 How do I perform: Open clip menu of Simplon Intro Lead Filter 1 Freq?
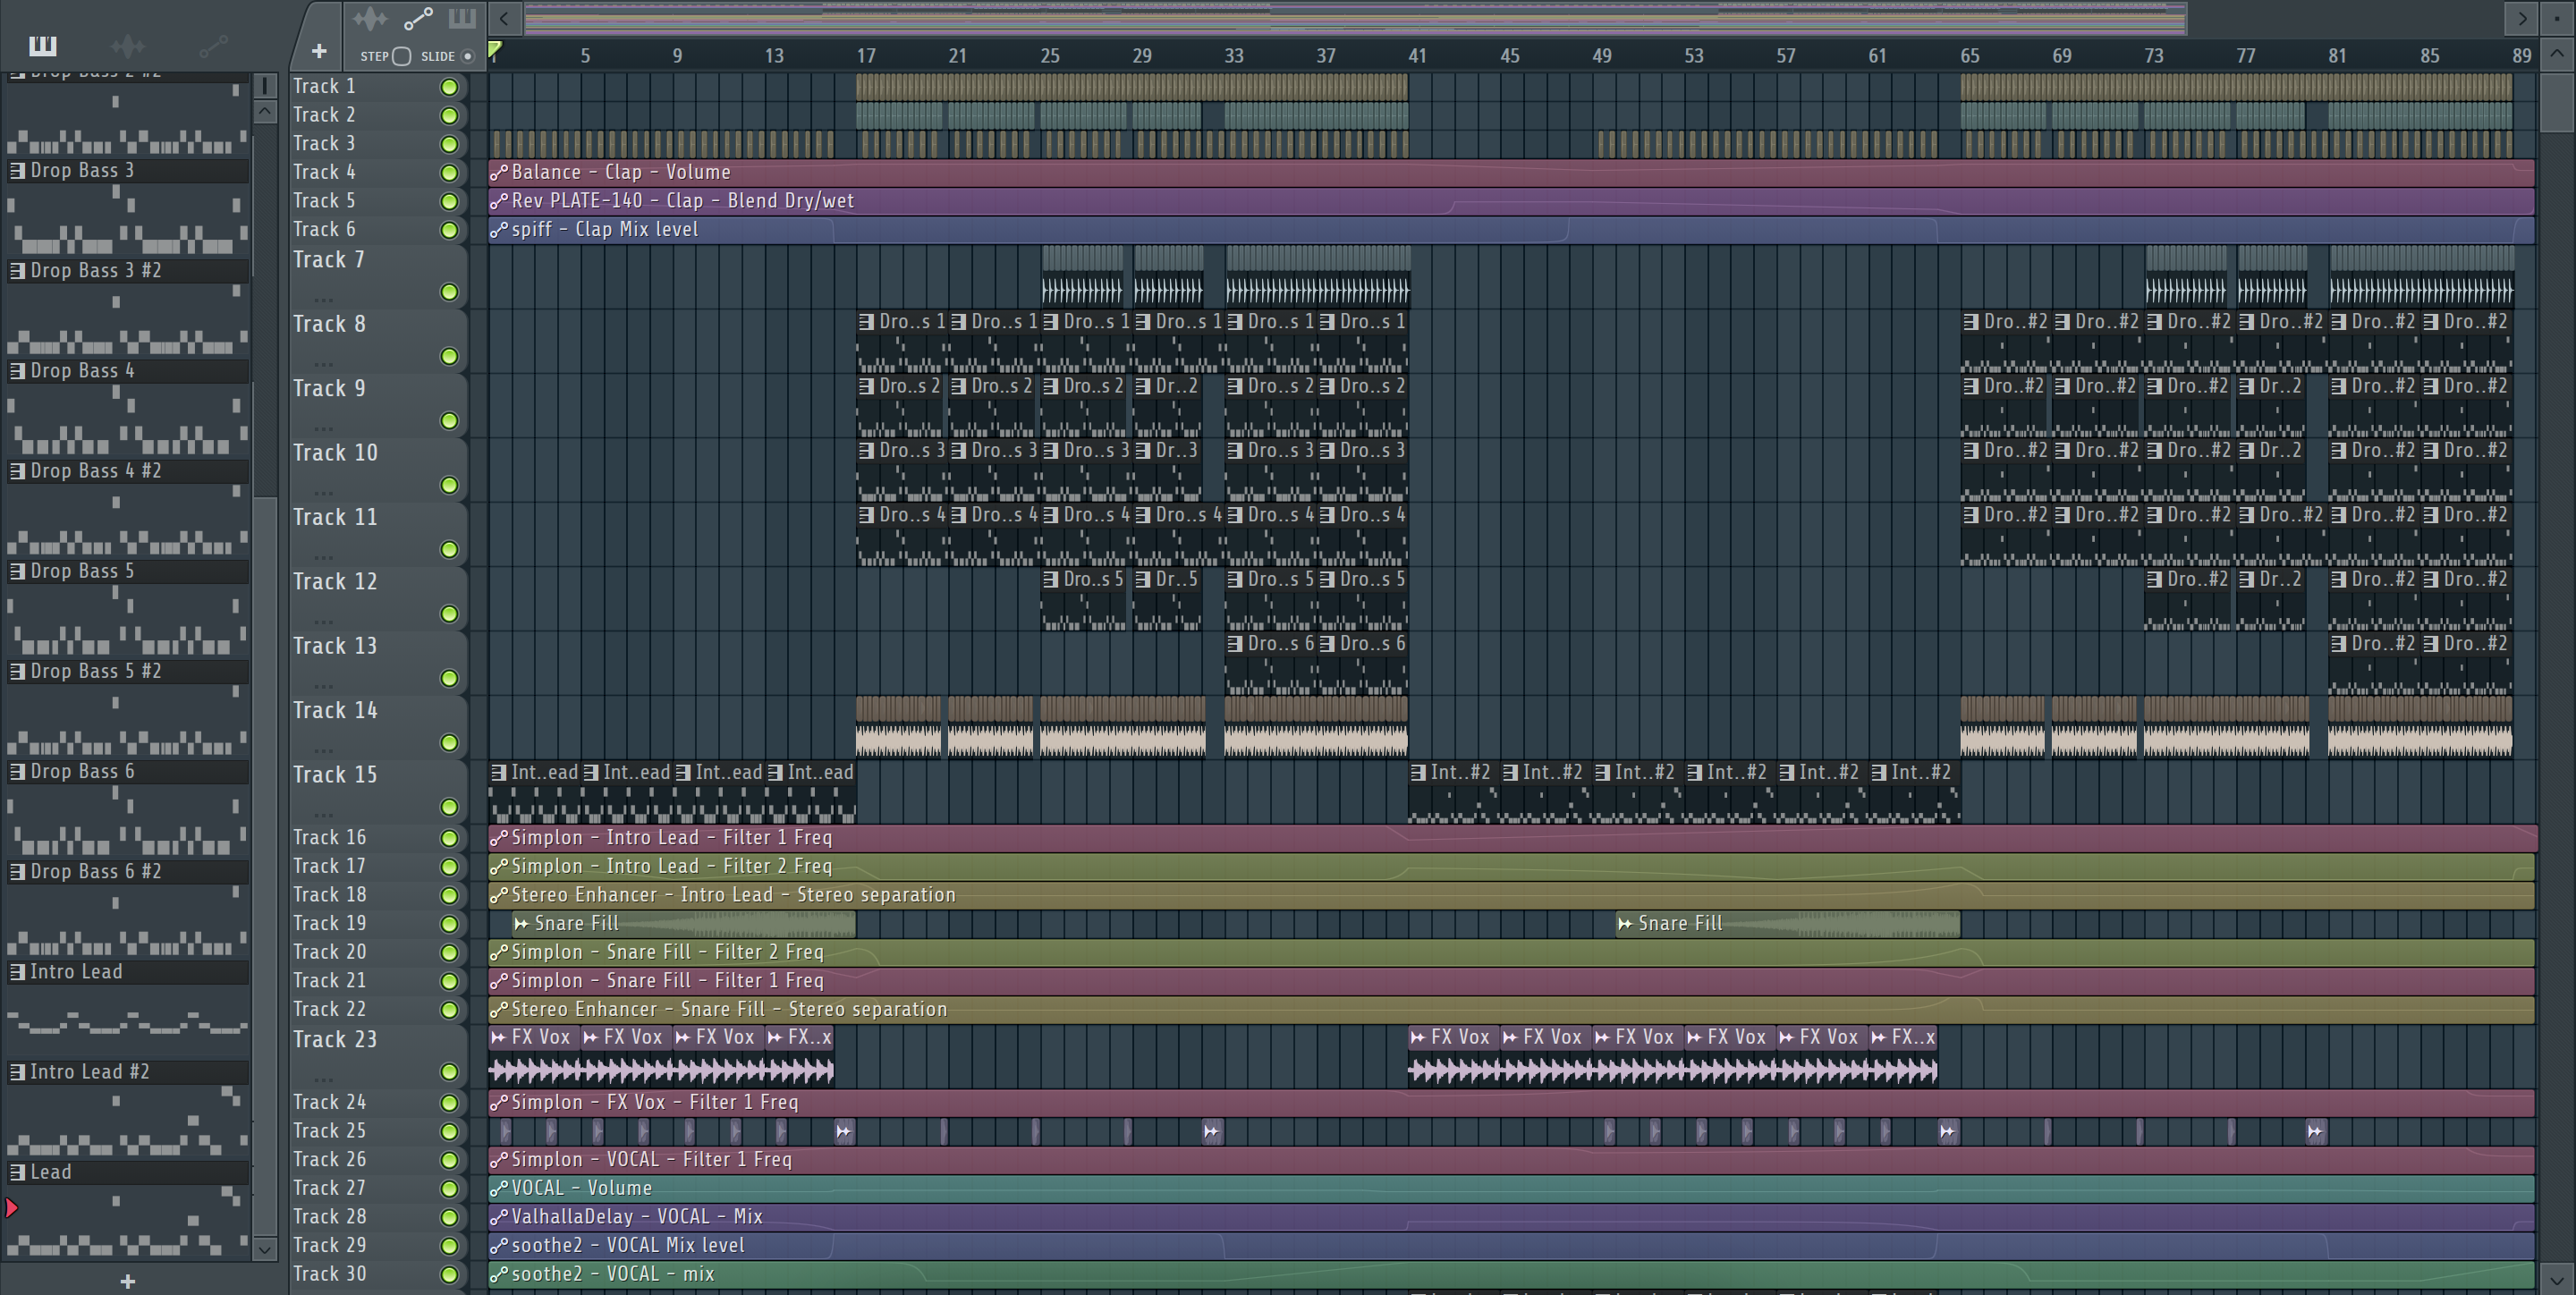point(498,838)
